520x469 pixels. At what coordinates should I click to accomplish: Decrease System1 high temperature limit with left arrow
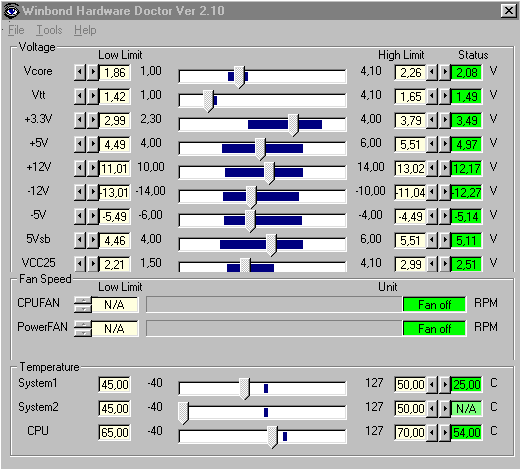pyautogui.click(x=432, y=384)
